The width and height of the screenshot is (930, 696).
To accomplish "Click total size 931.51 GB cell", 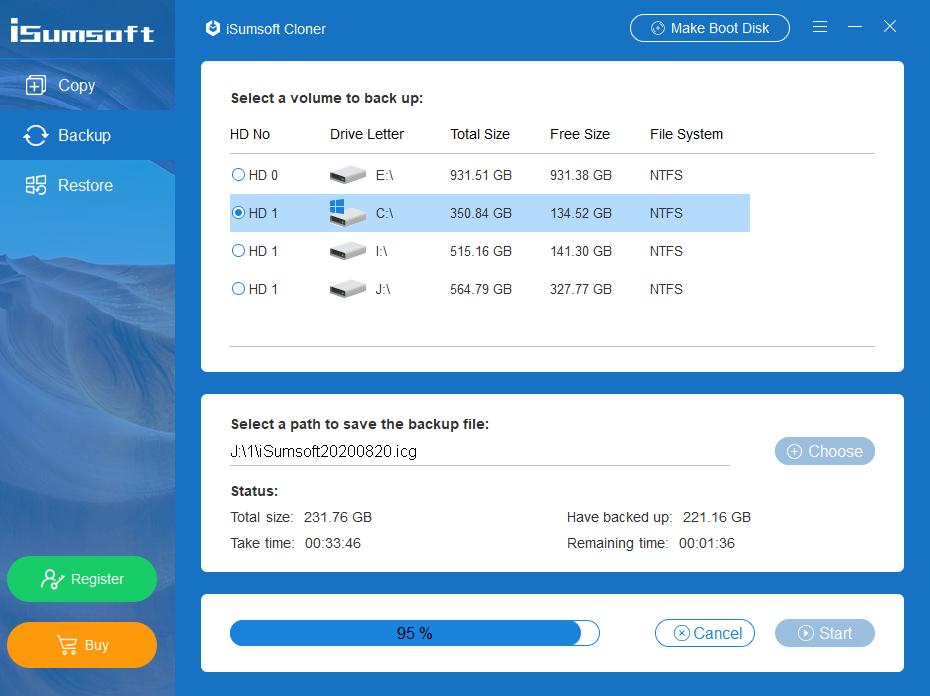I will [480, 175].
